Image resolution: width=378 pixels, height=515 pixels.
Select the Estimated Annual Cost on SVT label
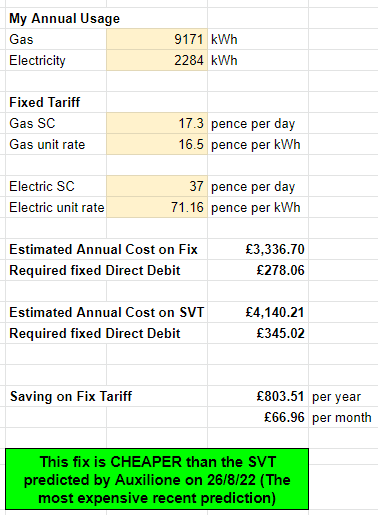pyautogui.click(x=107, y=312)
